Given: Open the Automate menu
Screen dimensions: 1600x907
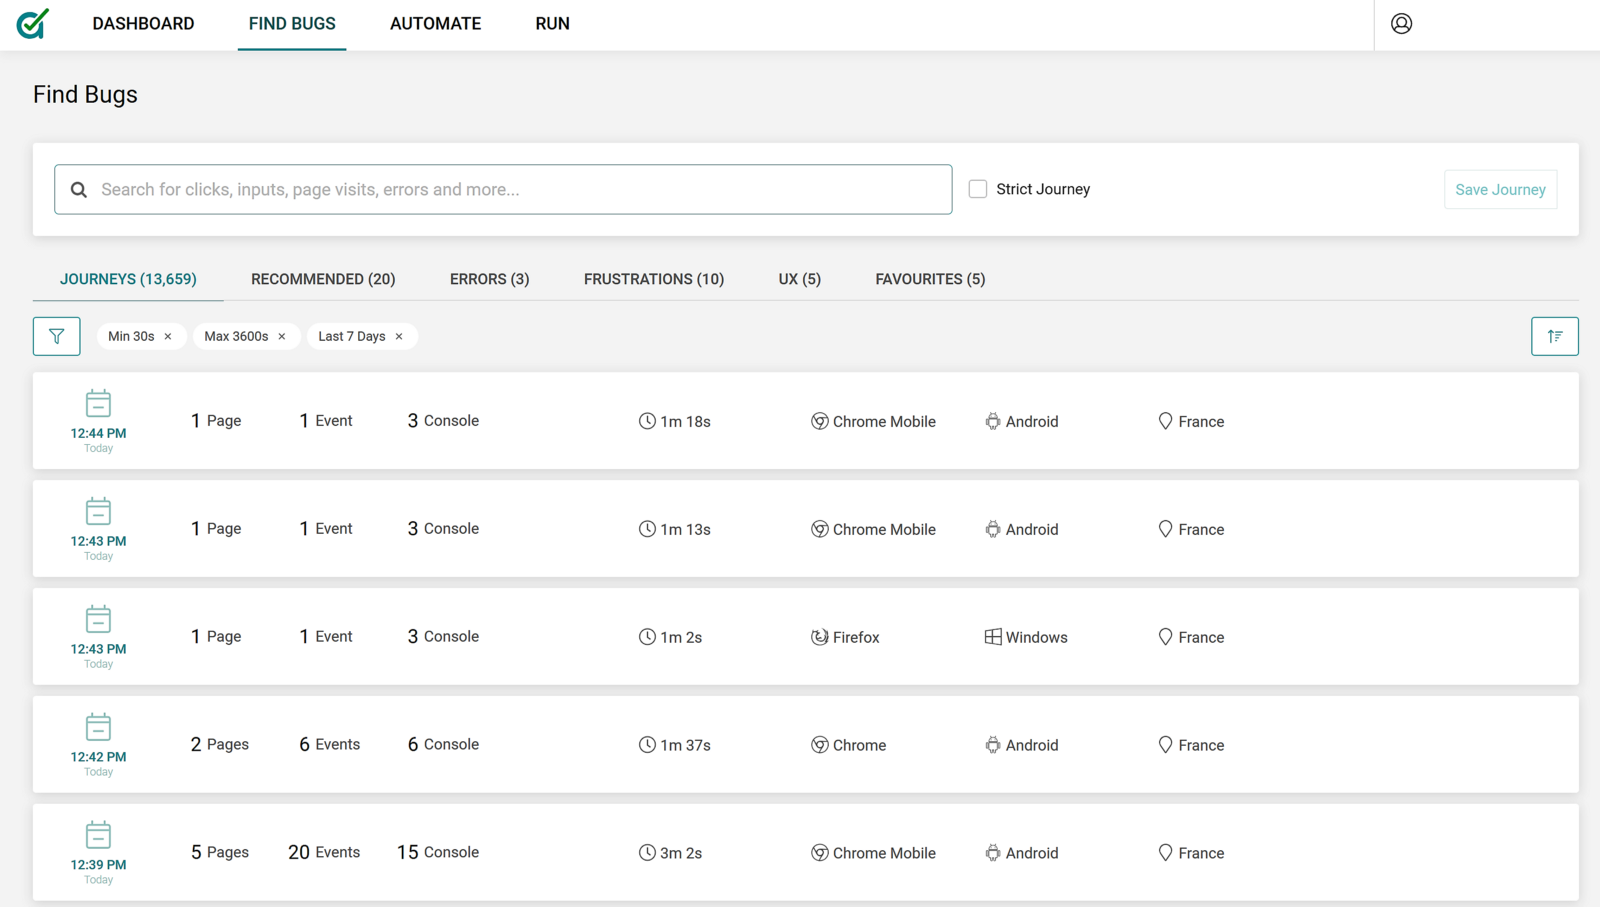Looking at the screenshot, I should click(435, 24).
